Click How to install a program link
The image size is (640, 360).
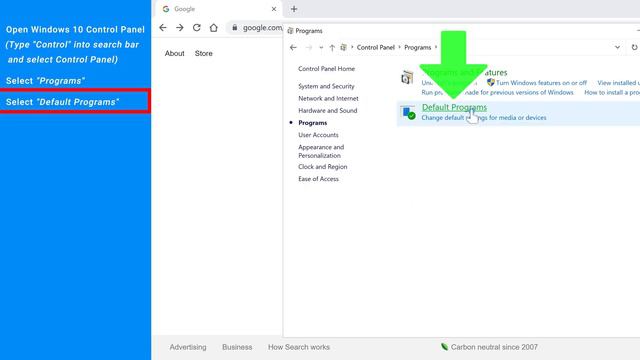coord(612,93)
